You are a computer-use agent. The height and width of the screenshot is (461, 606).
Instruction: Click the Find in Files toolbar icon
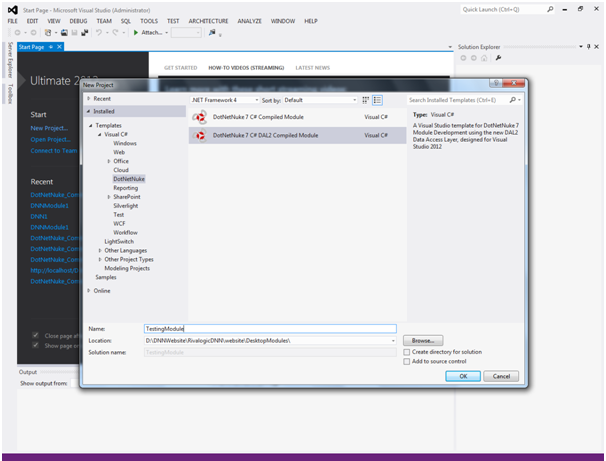click(x=212, y=33)
